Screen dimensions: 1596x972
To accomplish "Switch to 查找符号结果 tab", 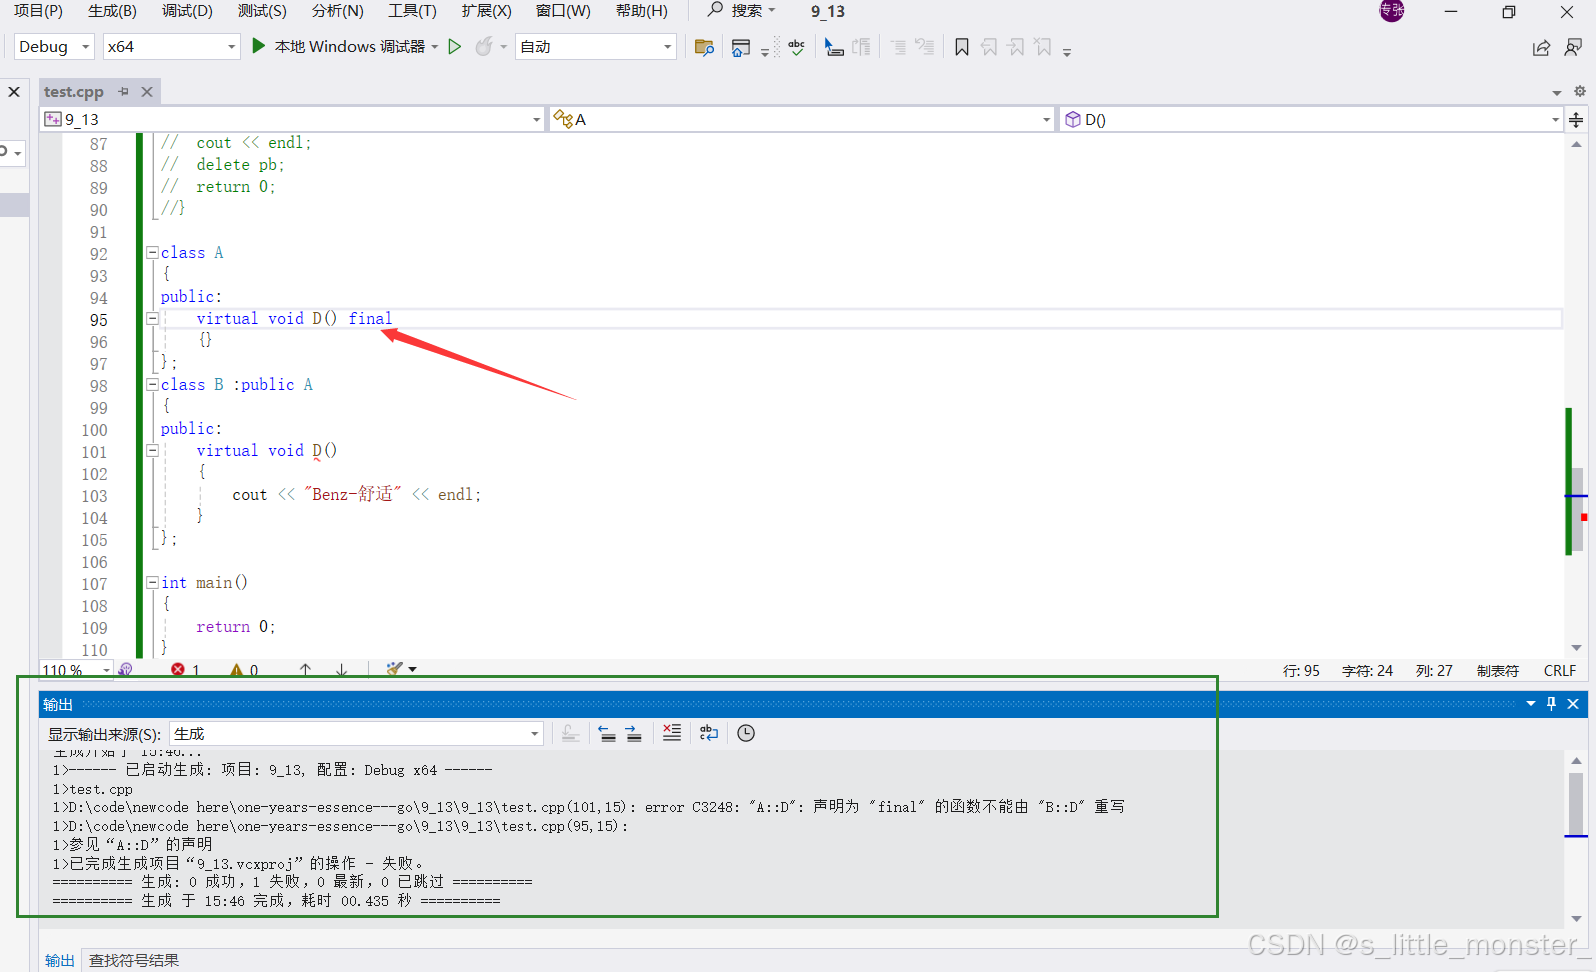I will 134,960.
